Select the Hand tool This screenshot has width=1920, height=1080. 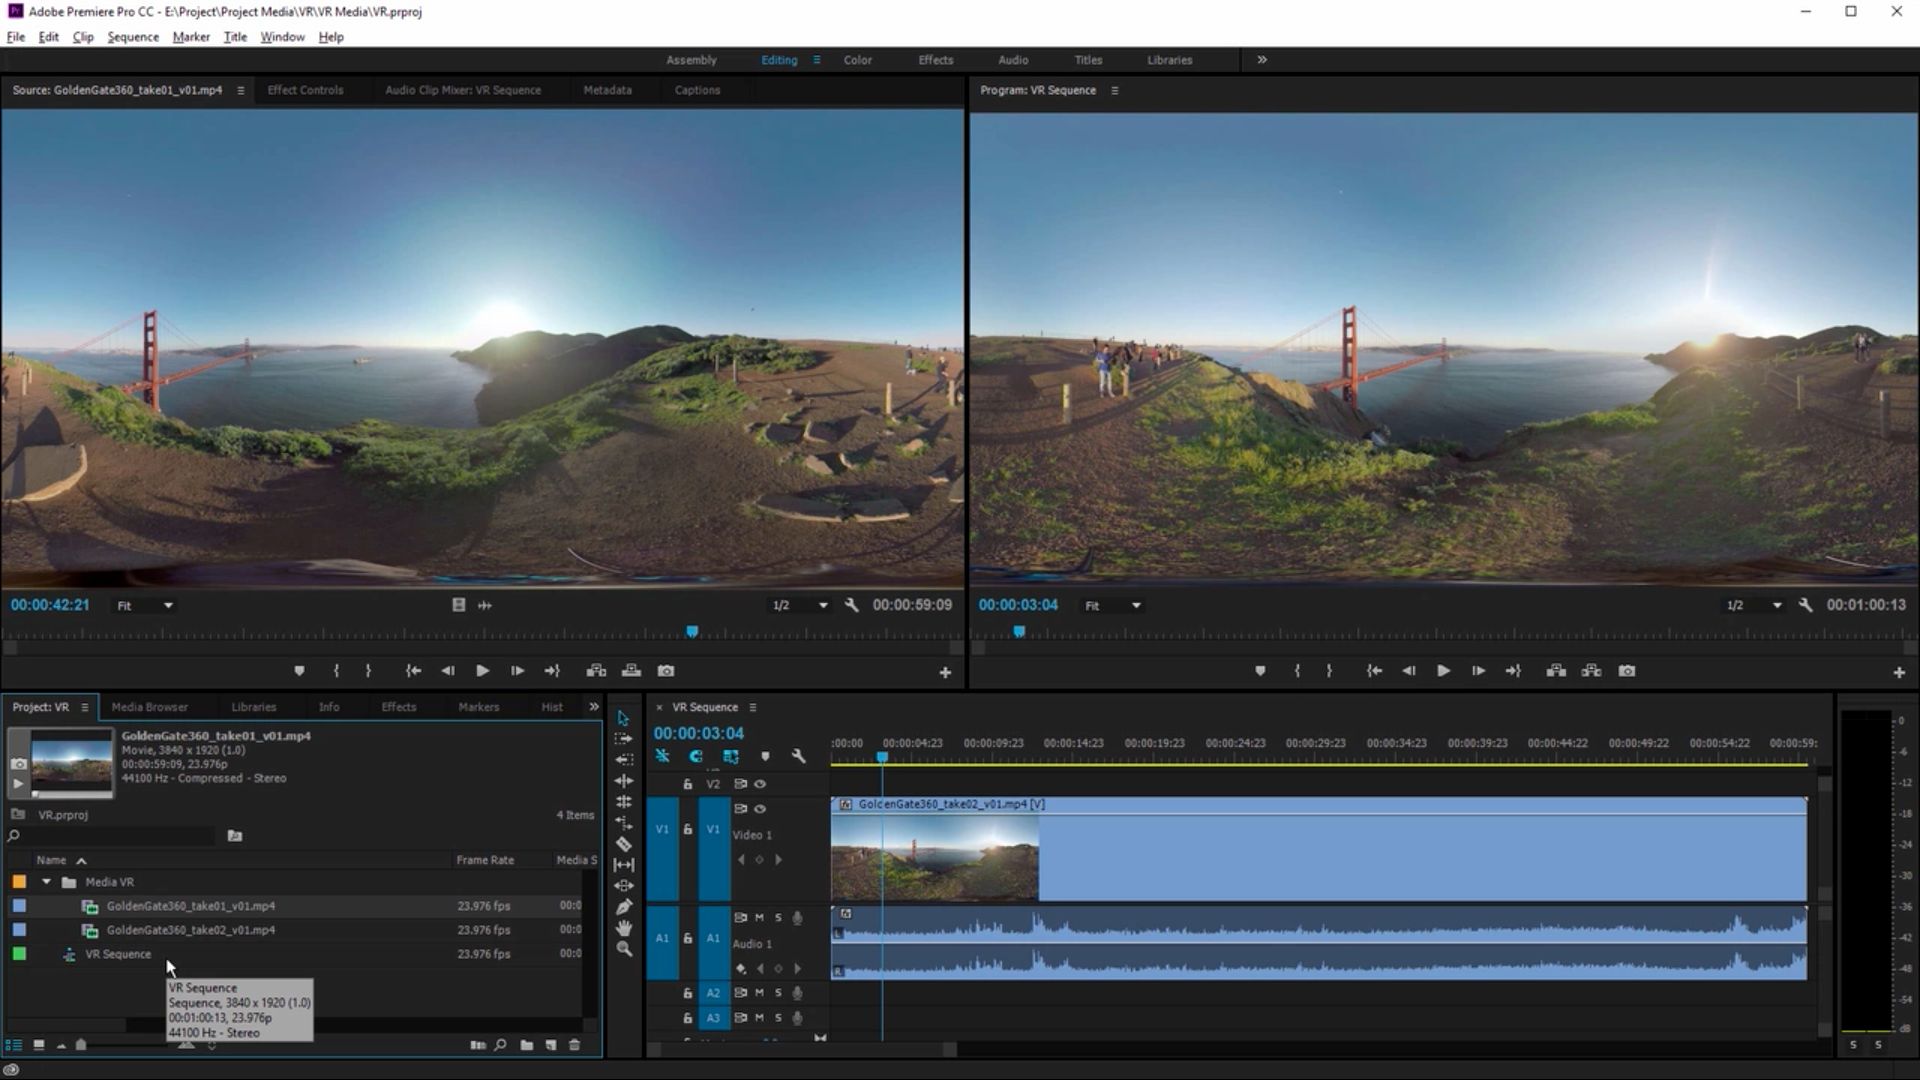624,928
